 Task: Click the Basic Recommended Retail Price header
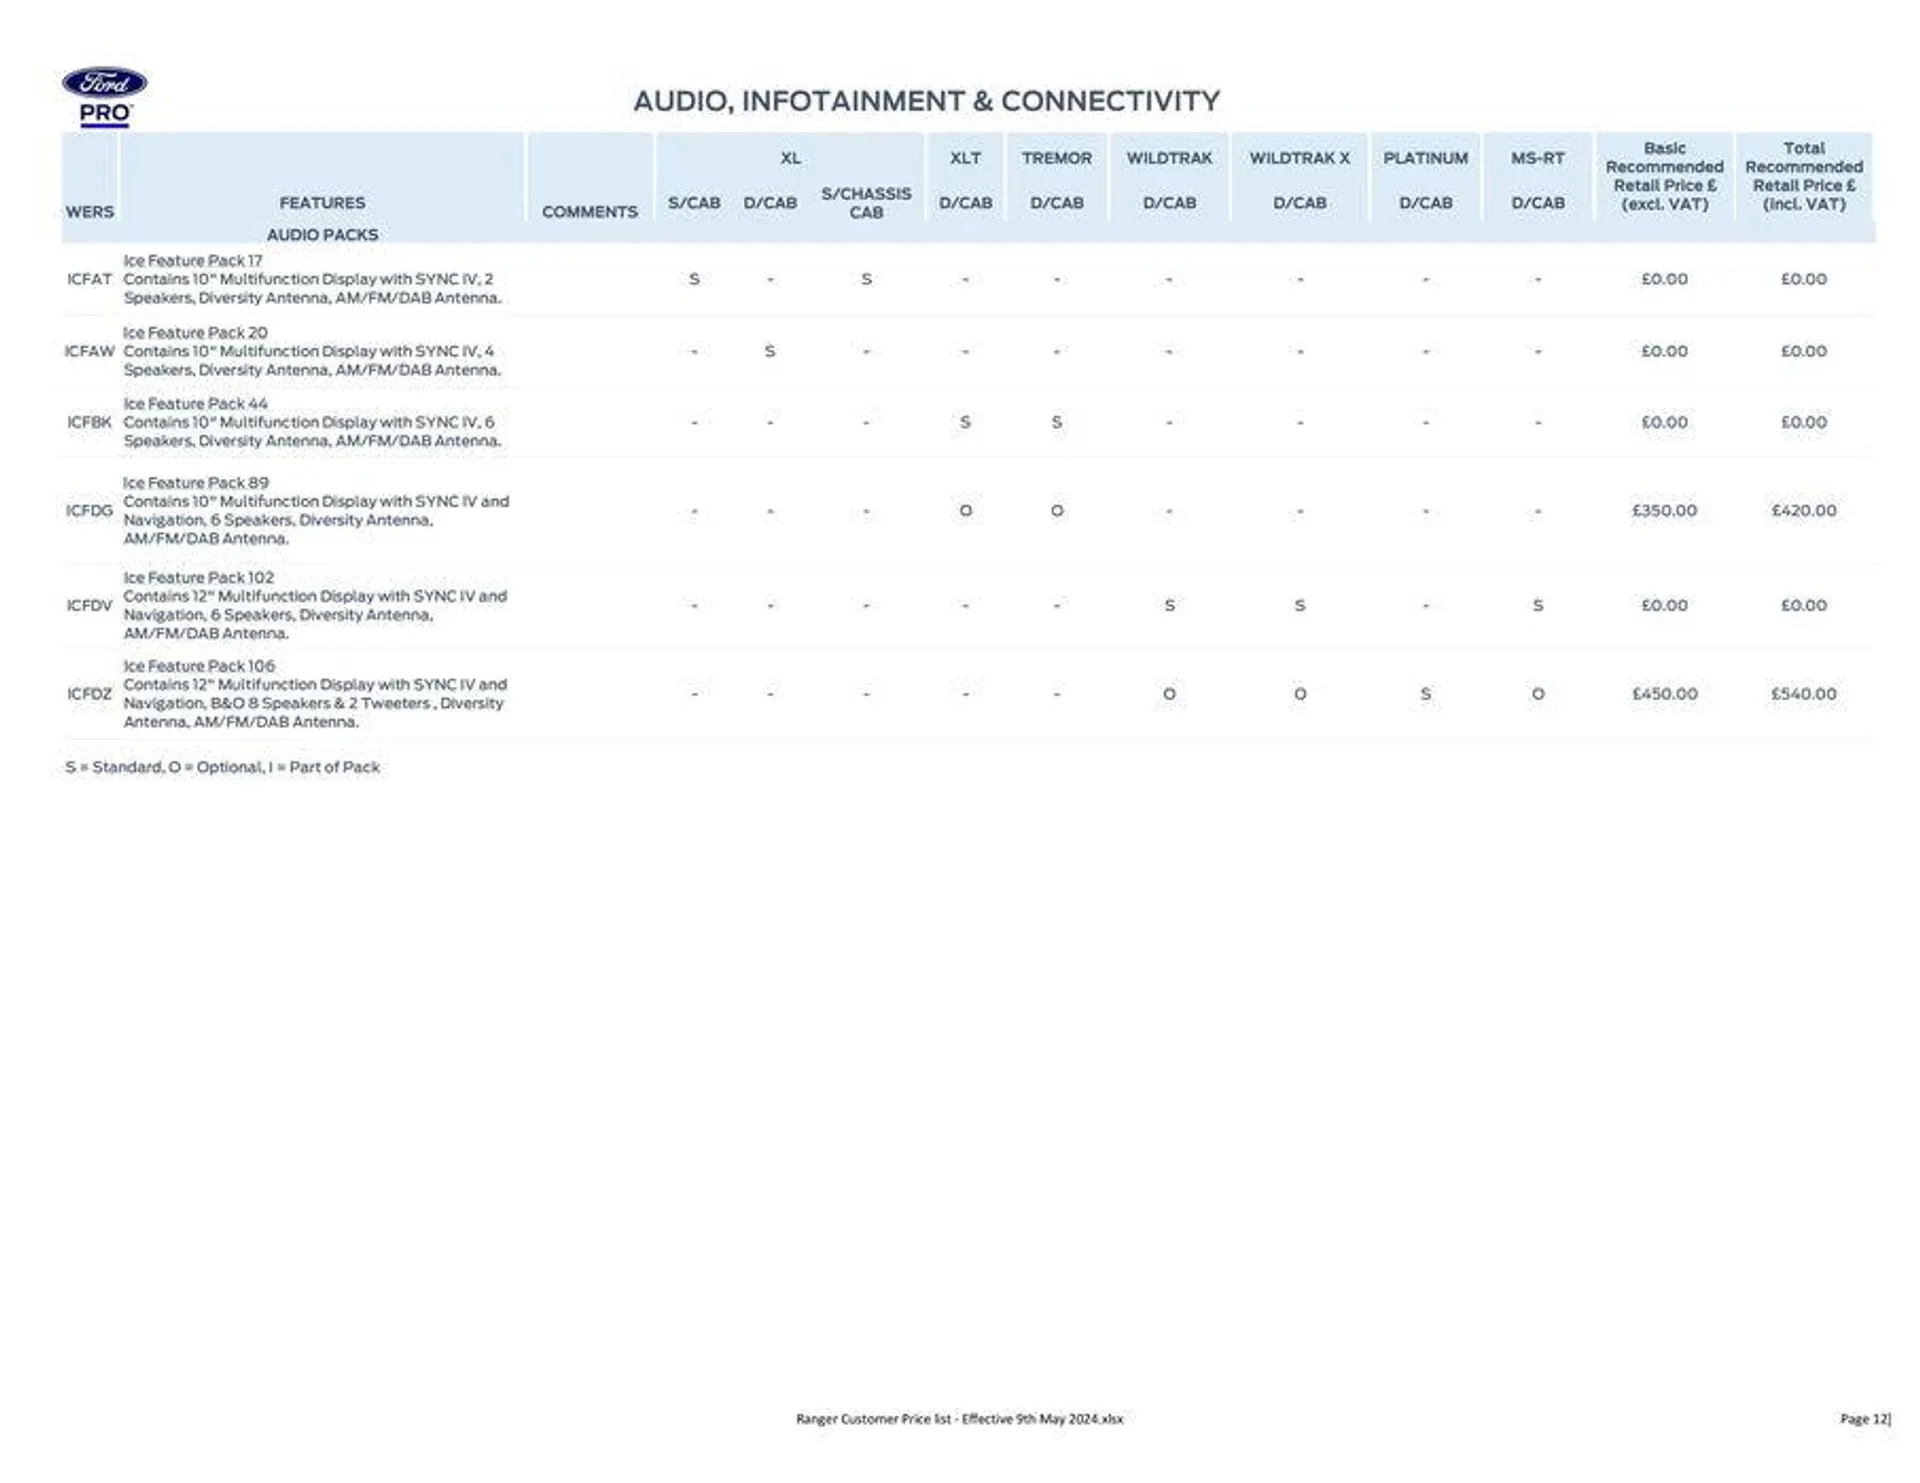tap(1664, 176)
